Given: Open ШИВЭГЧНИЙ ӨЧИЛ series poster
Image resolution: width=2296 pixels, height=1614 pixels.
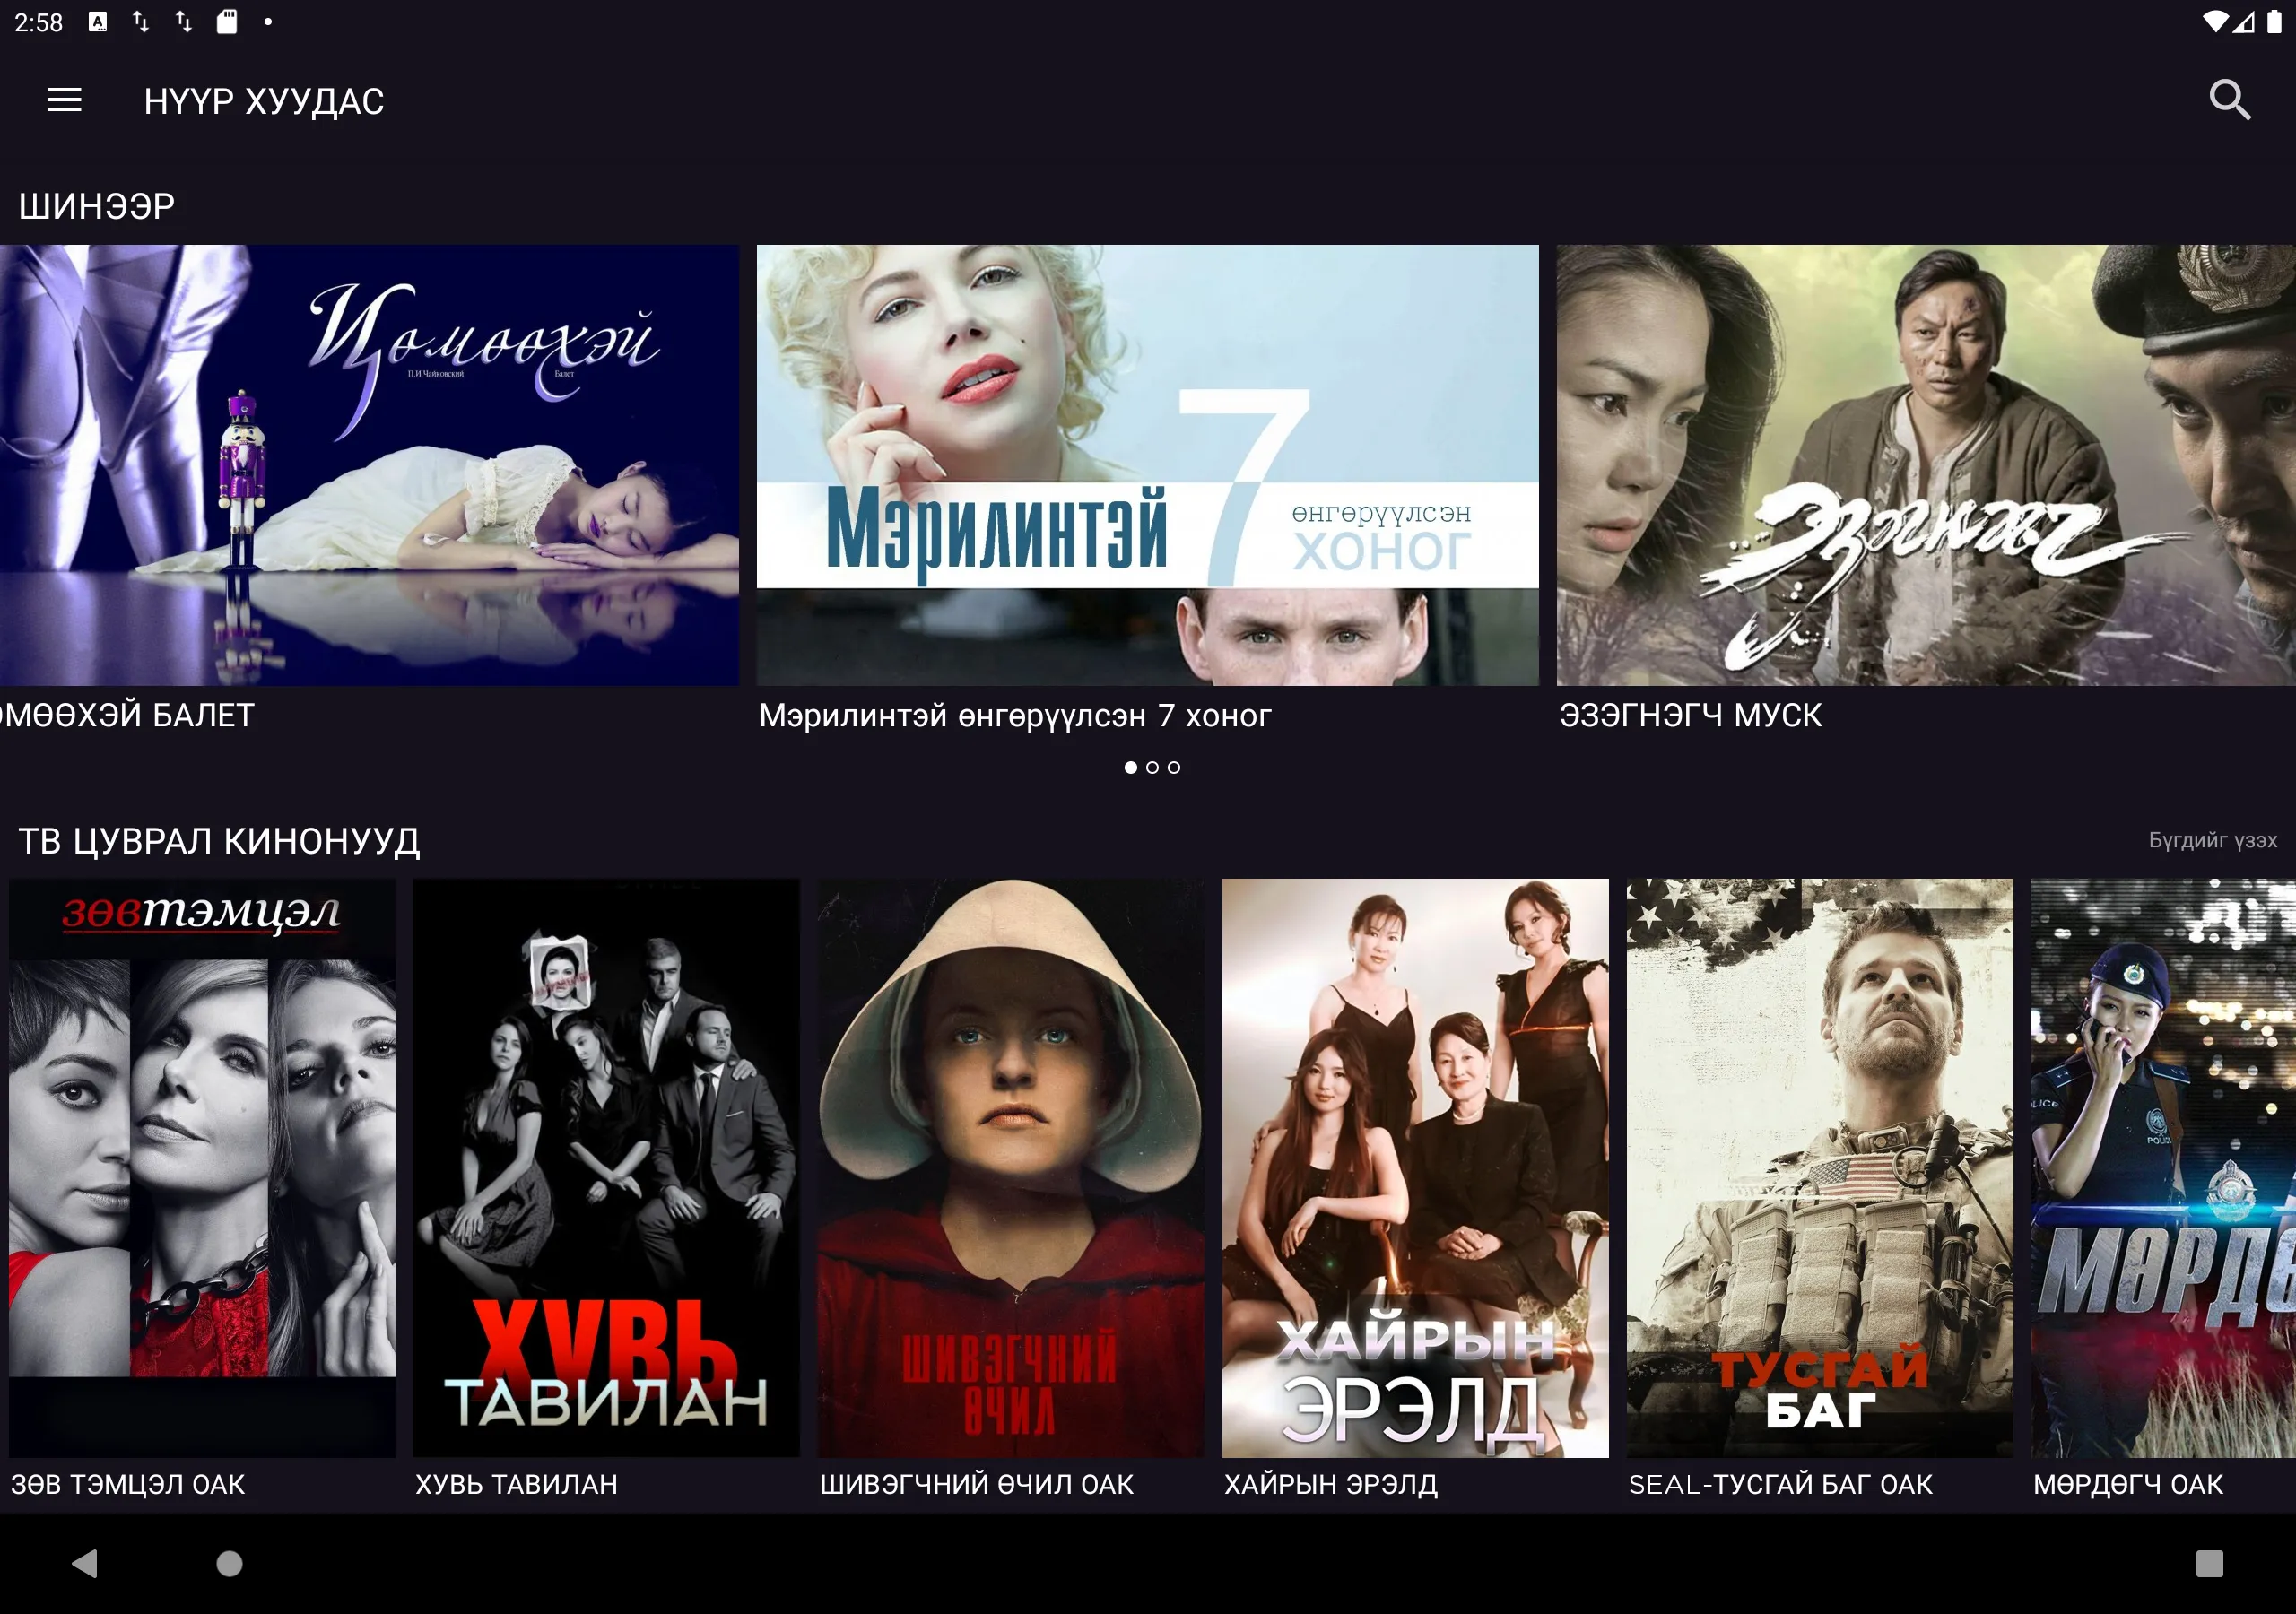Looking at the screenshot, I should click(1011, 1167).
